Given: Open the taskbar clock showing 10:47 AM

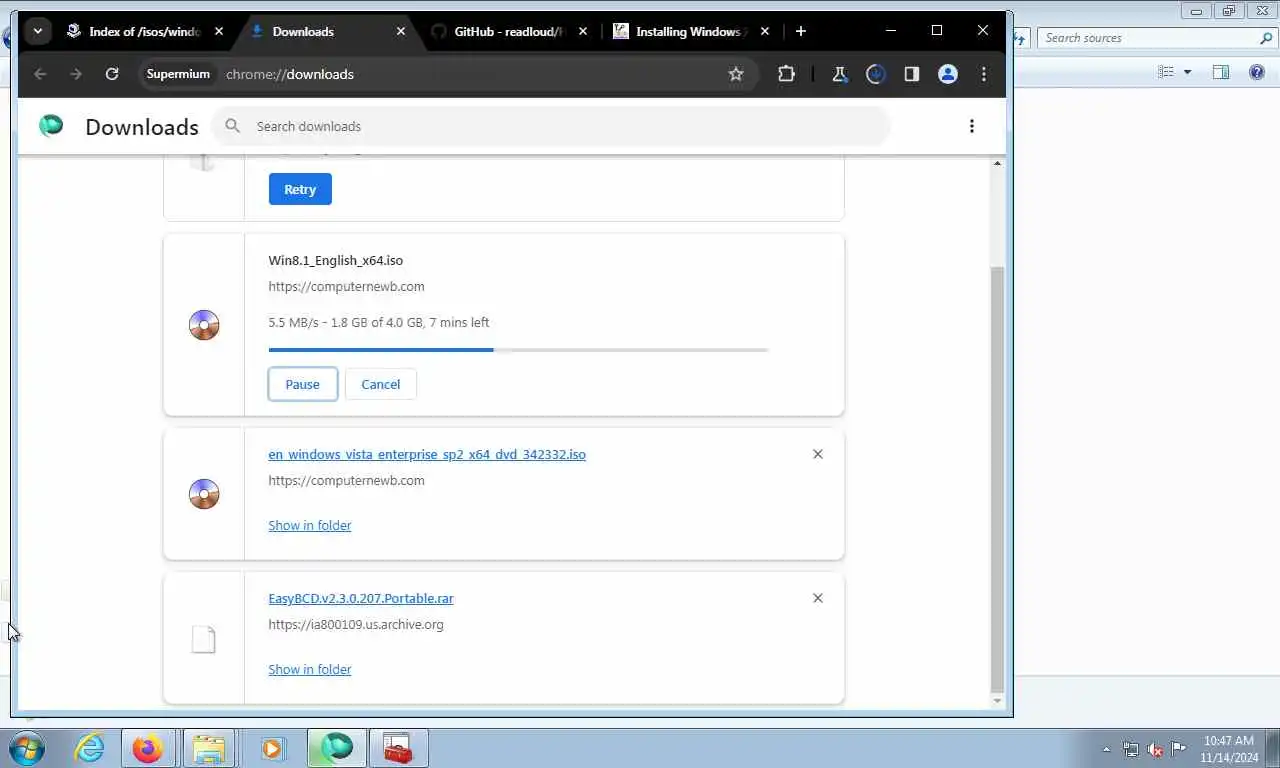Looking at the screenshot, I should click(x=1229, y=749).
